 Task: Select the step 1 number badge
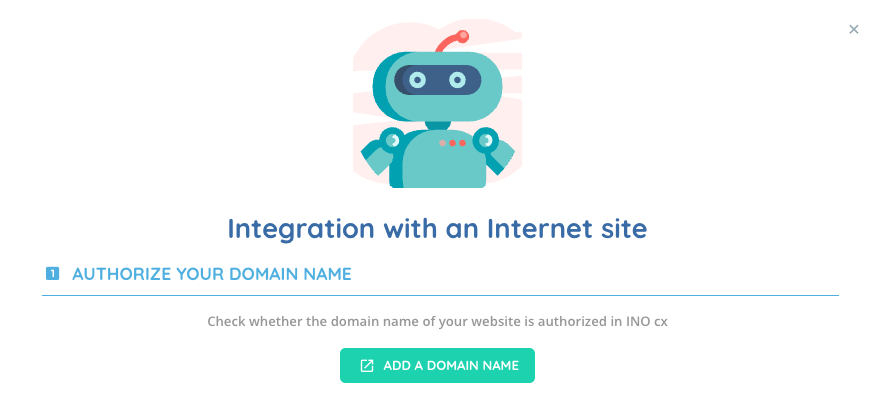tap(53, 274)
